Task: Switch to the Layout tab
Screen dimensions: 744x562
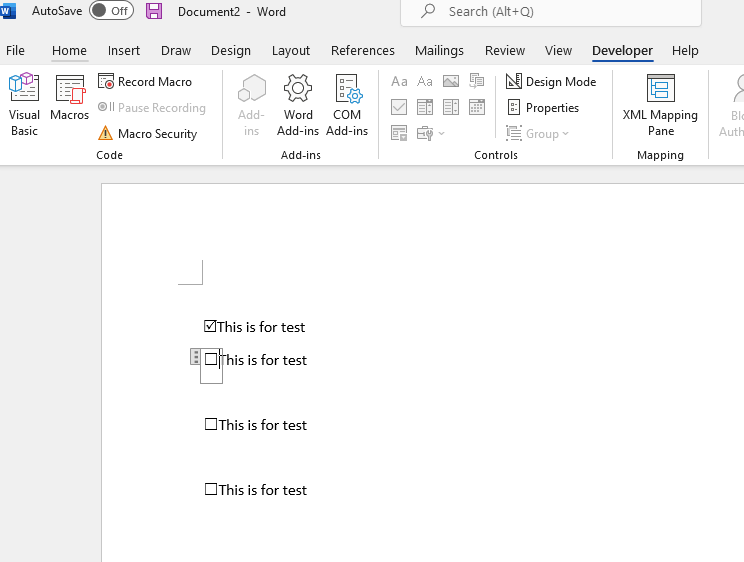Action: point(291,50)
